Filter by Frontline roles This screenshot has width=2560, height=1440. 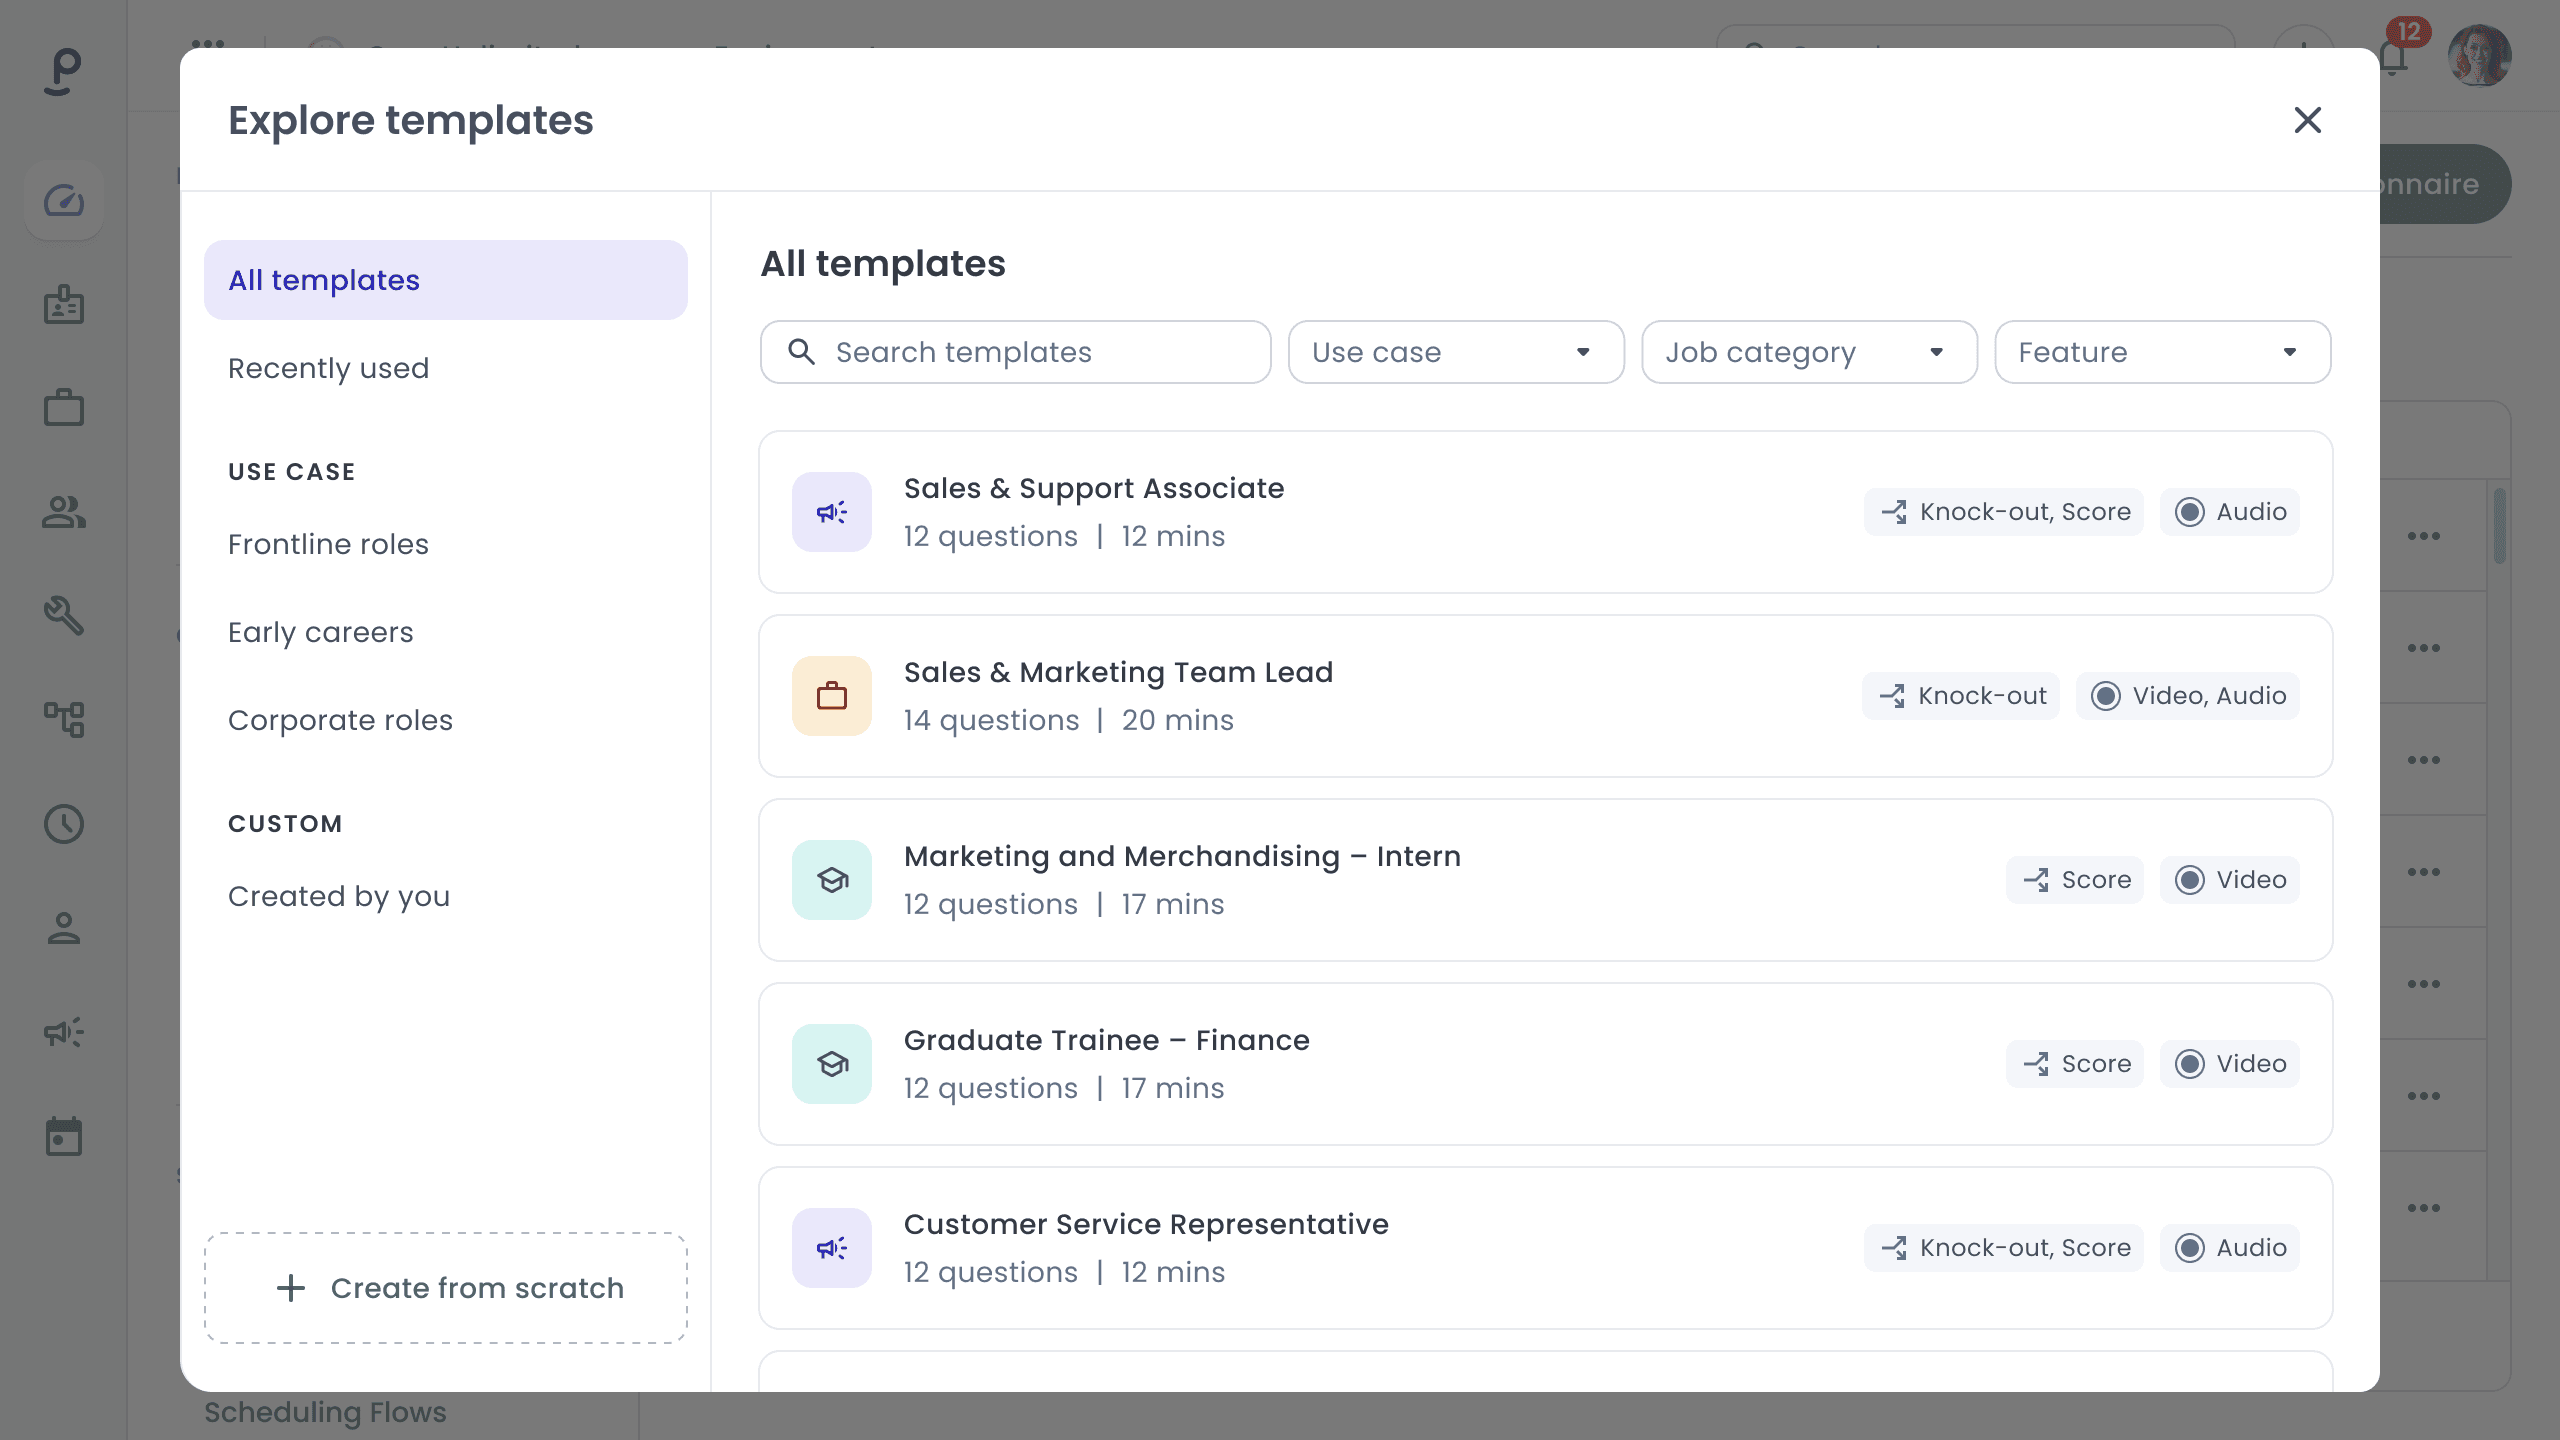(x=328, y=544)
